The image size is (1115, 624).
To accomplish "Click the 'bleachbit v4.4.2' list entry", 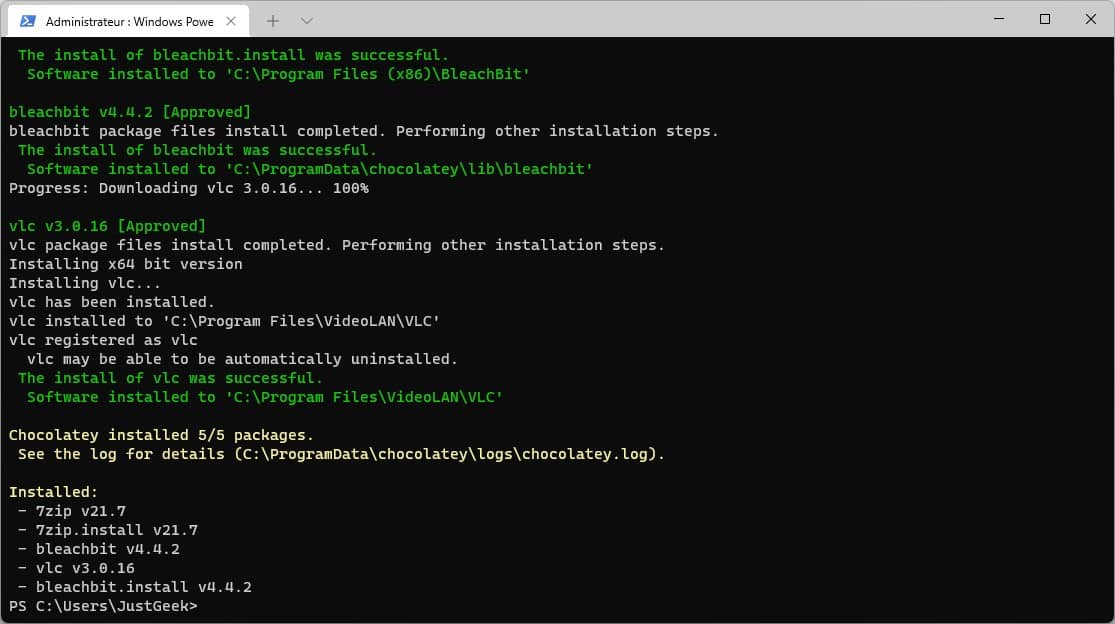I will pyautogui.click(x=99, y=549).
